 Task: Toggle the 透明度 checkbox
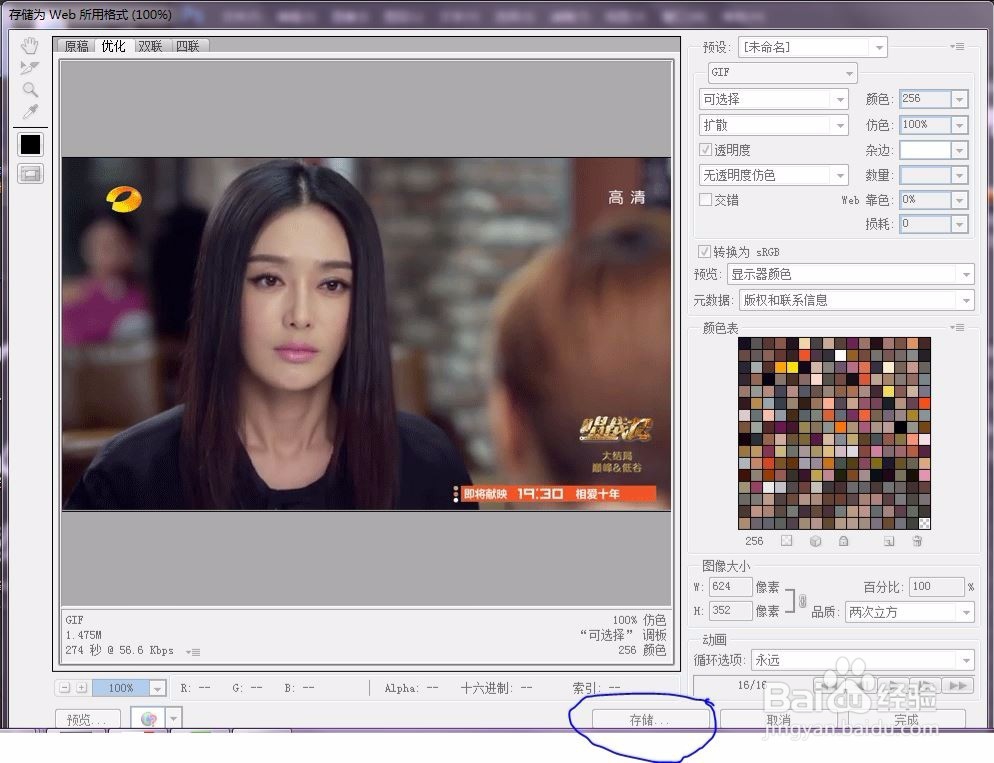click(x=705, y=150)
